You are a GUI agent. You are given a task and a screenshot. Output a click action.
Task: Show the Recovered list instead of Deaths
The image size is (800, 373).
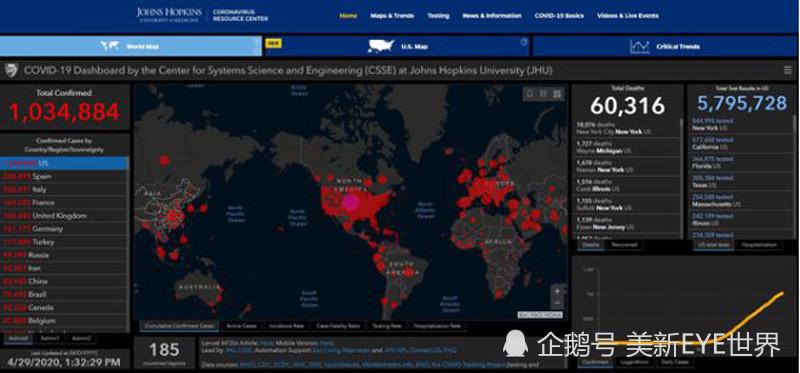coord(624,245)
